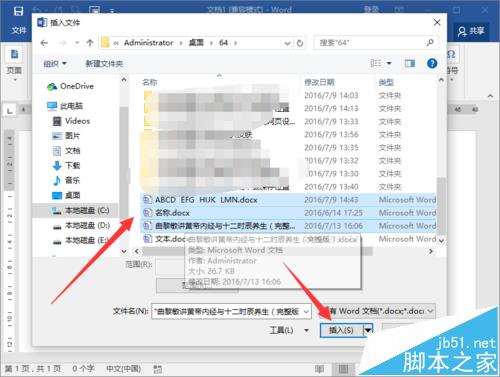The width and height of the screenshot is (500, 377).
Task: Click the macro record icon in status bar
Action: pyautogui.click(x=157, y=369)
